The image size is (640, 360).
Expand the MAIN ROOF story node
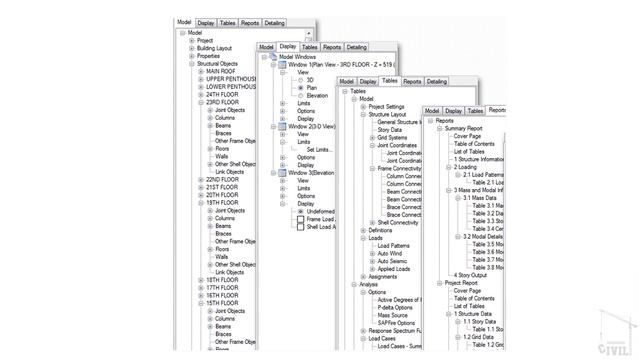201,71
